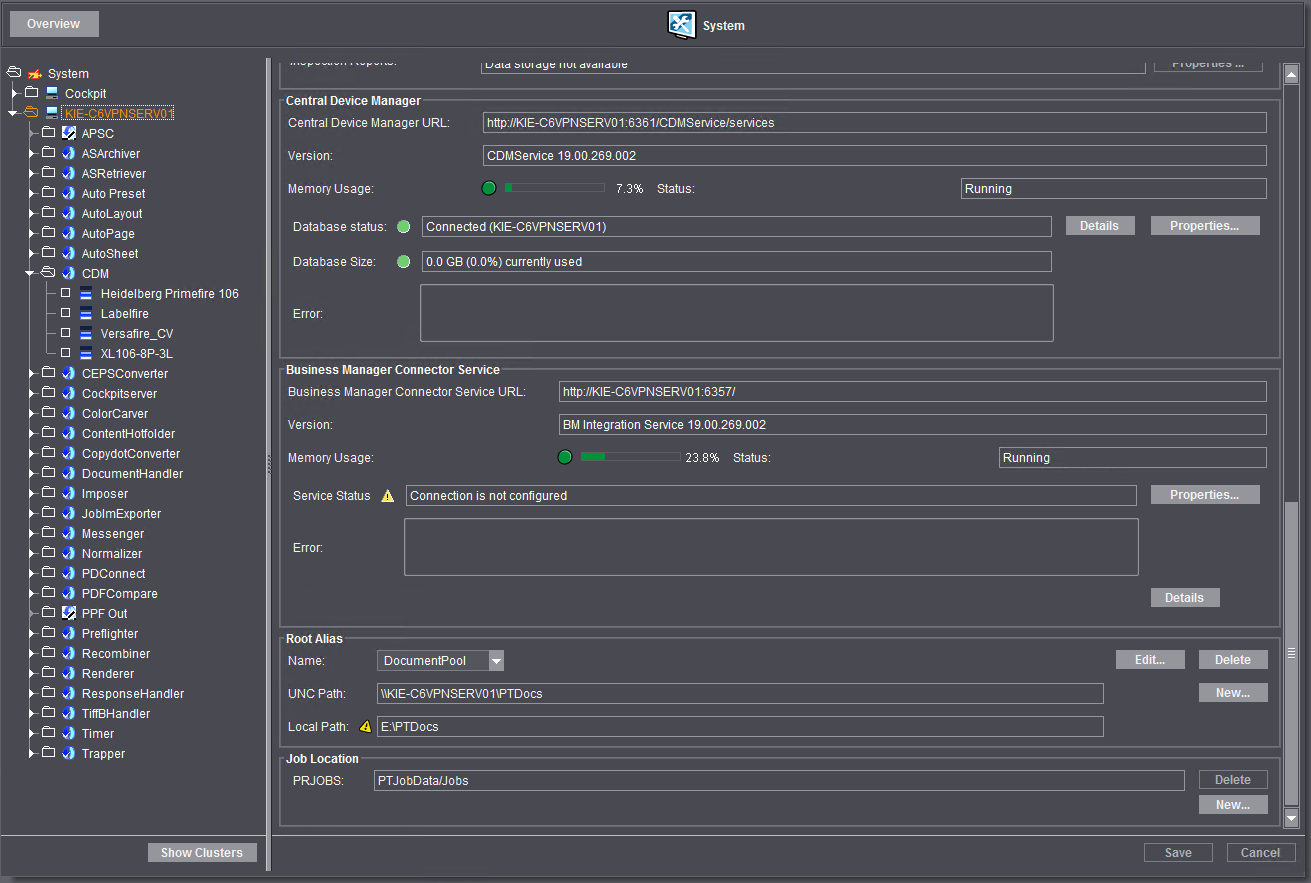Click the APSC service status icon
This screenshot has height=883, width=1311.
coord(69,133)
